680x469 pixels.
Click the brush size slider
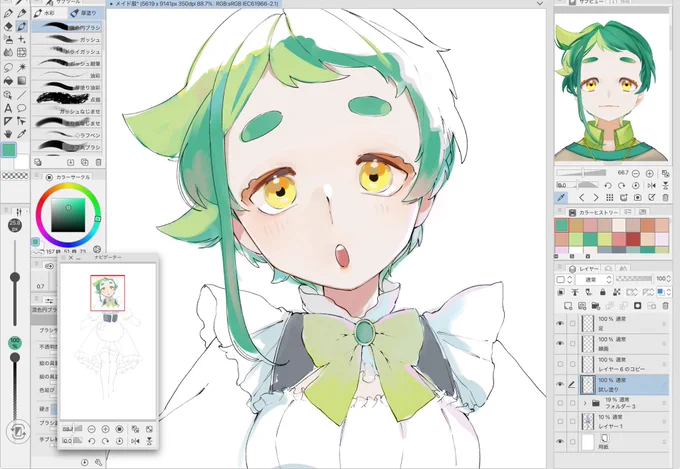pyautogui.click(x=15, y=282)
